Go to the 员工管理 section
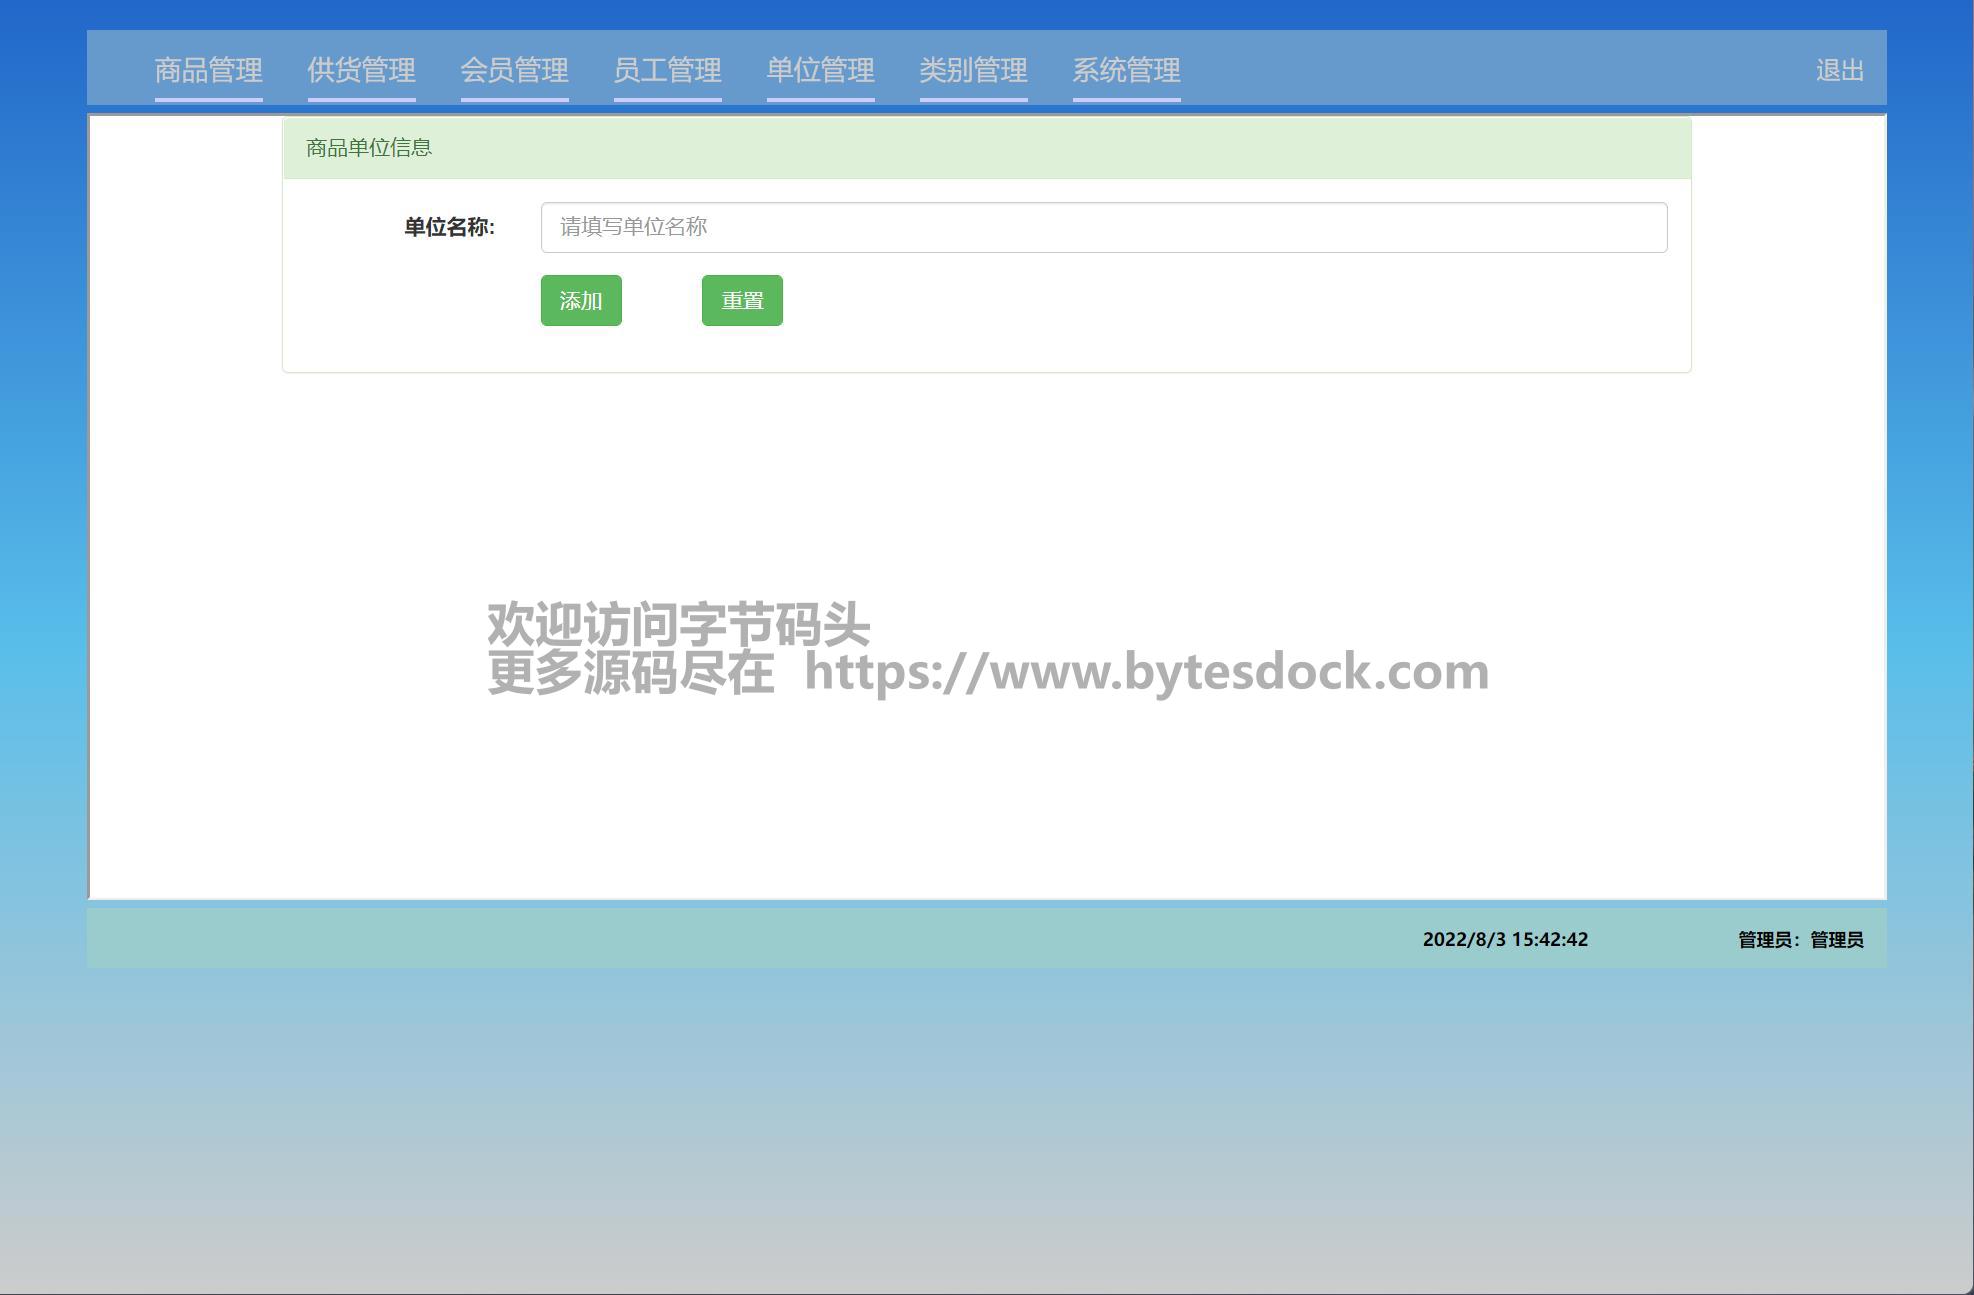Image resolution: width=1974 pixels, height=1295 pixels. point(667,70)
